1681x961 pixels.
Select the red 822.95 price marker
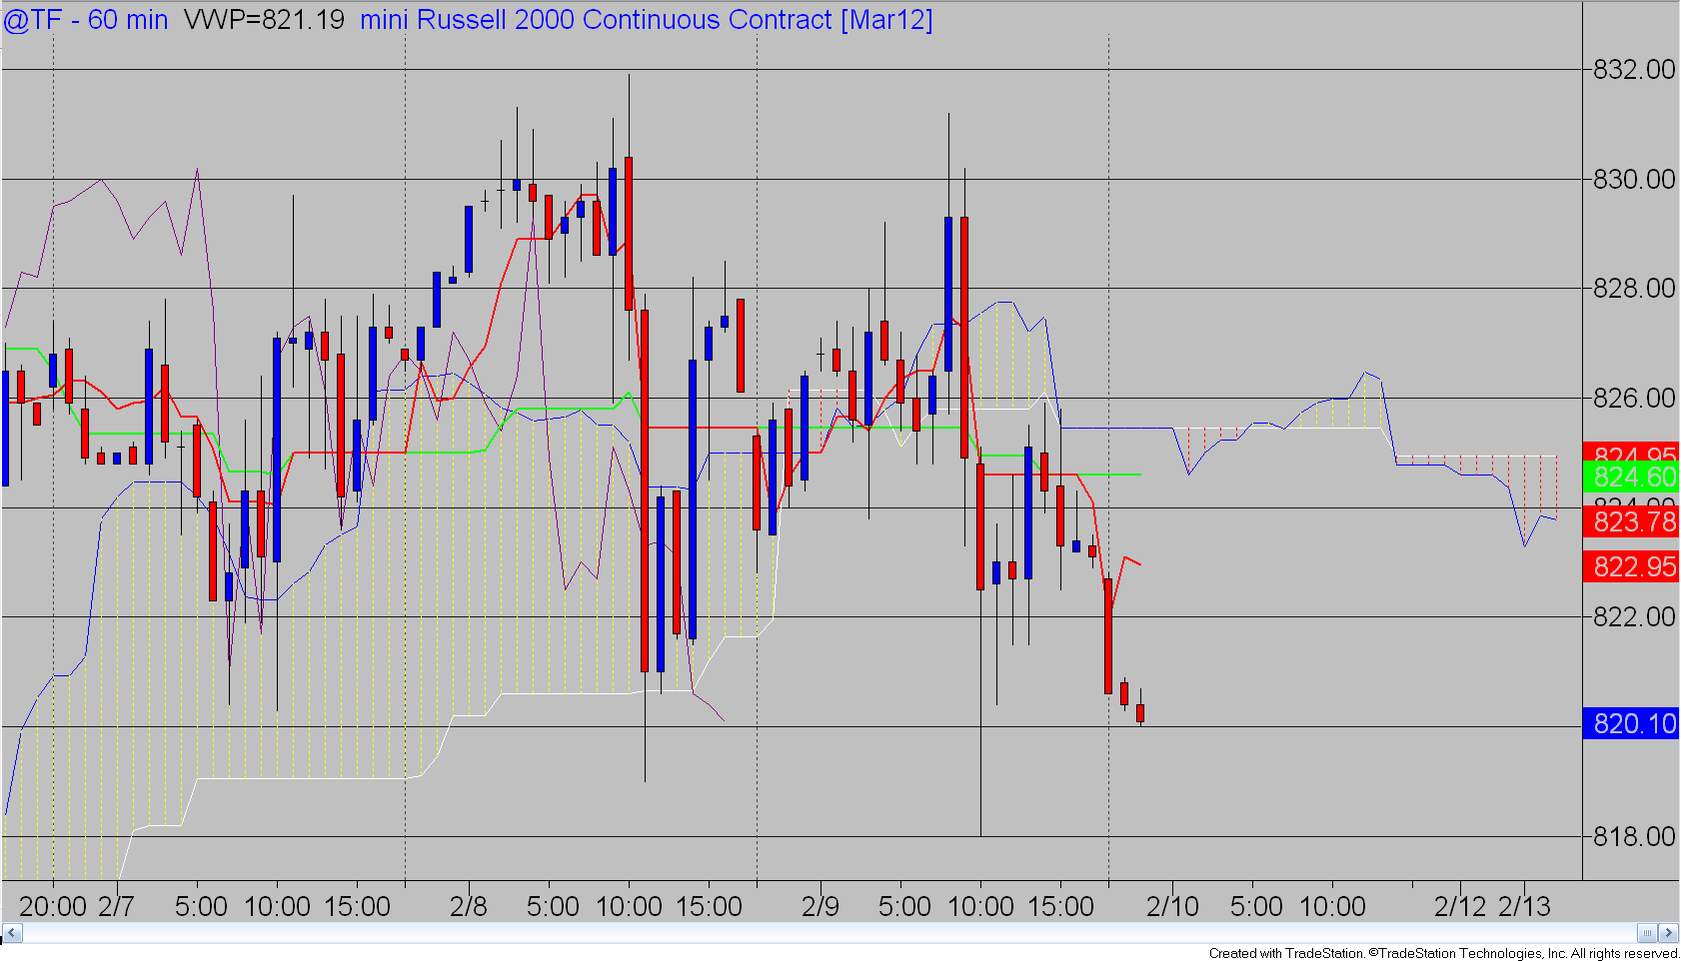(x=1631, y=567)
